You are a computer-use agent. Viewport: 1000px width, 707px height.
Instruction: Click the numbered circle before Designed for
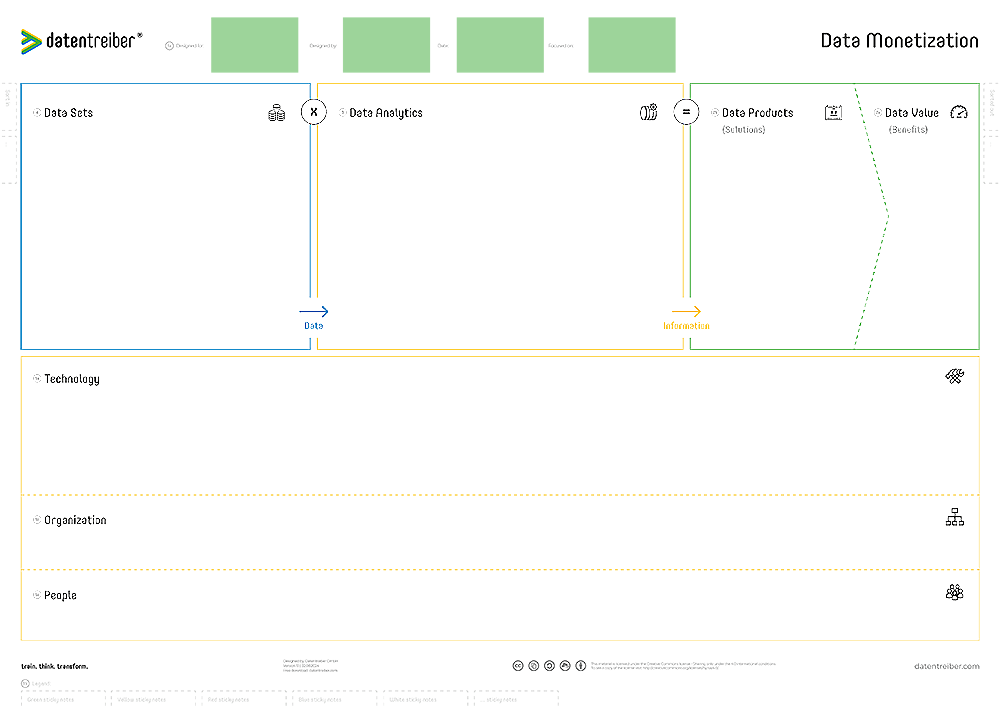(x=169, y=46)
